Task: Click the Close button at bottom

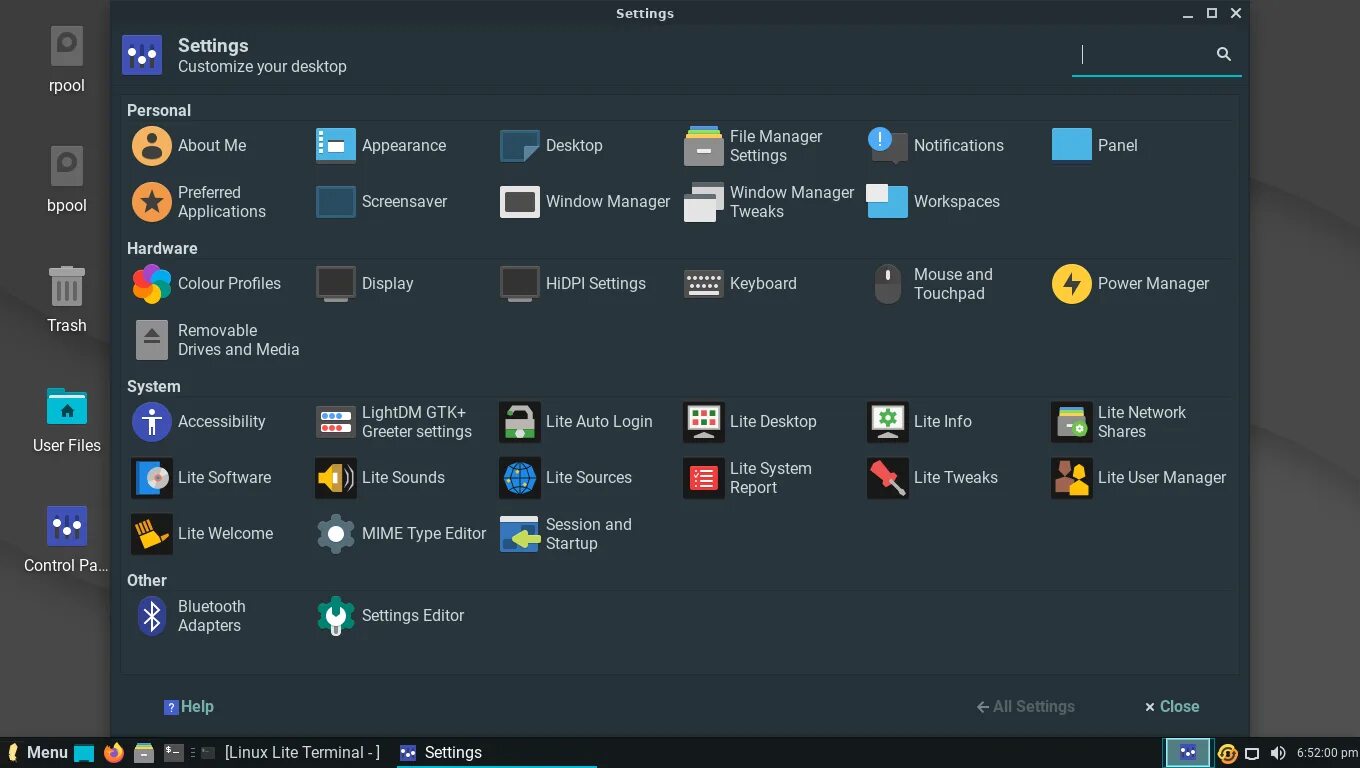Action: coord(1172,707)
